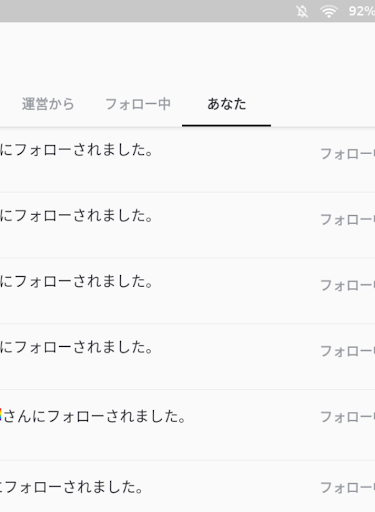The image size is (375, 512).
Task: Tap the Wi-Fi status icon
Action: (329, 12)
